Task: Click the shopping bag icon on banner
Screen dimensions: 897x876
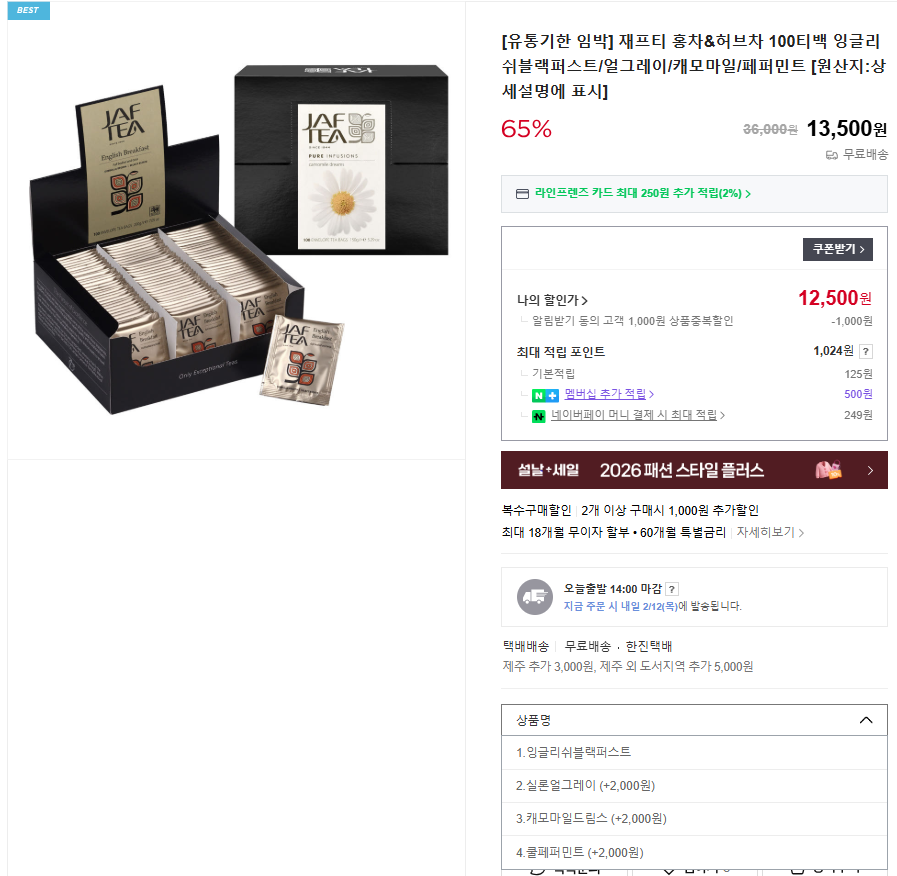Action: point(828,470)
